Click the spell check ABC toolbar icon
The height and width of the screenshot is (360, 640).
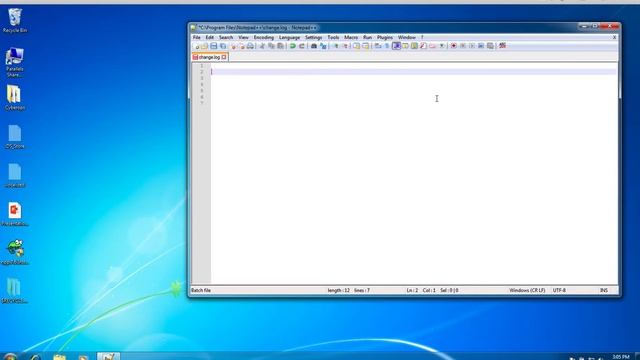tap(502, 46)
